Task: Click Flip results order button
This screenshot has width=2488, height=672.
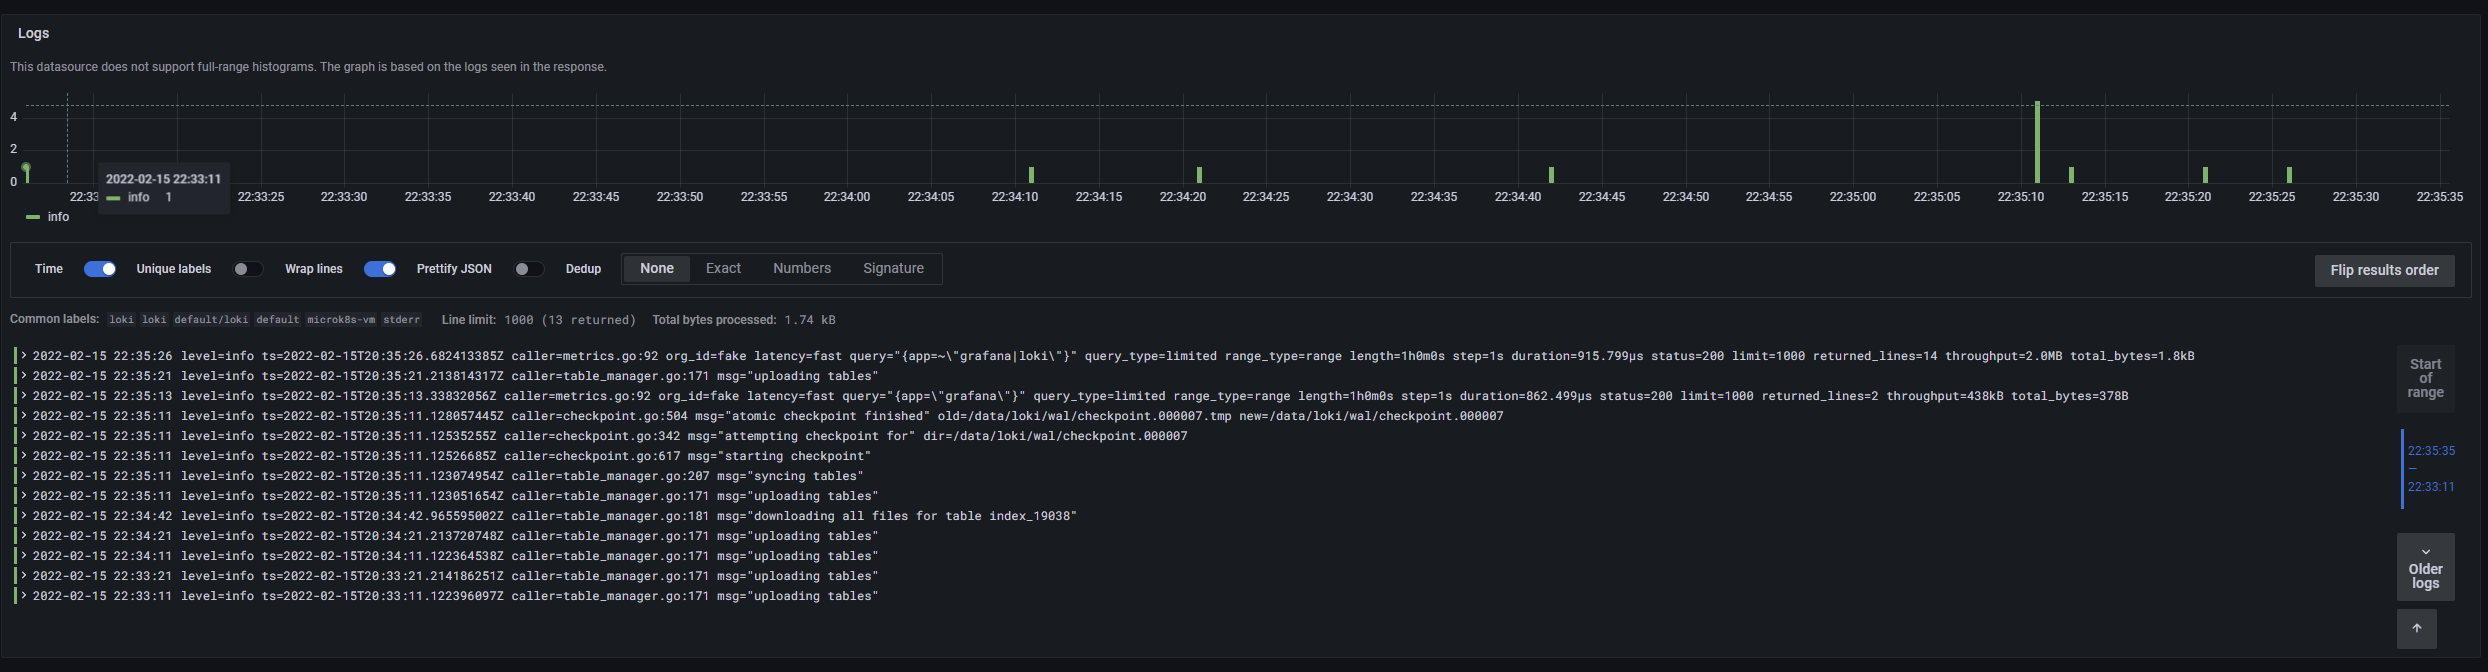Action: pos(2384,270)
